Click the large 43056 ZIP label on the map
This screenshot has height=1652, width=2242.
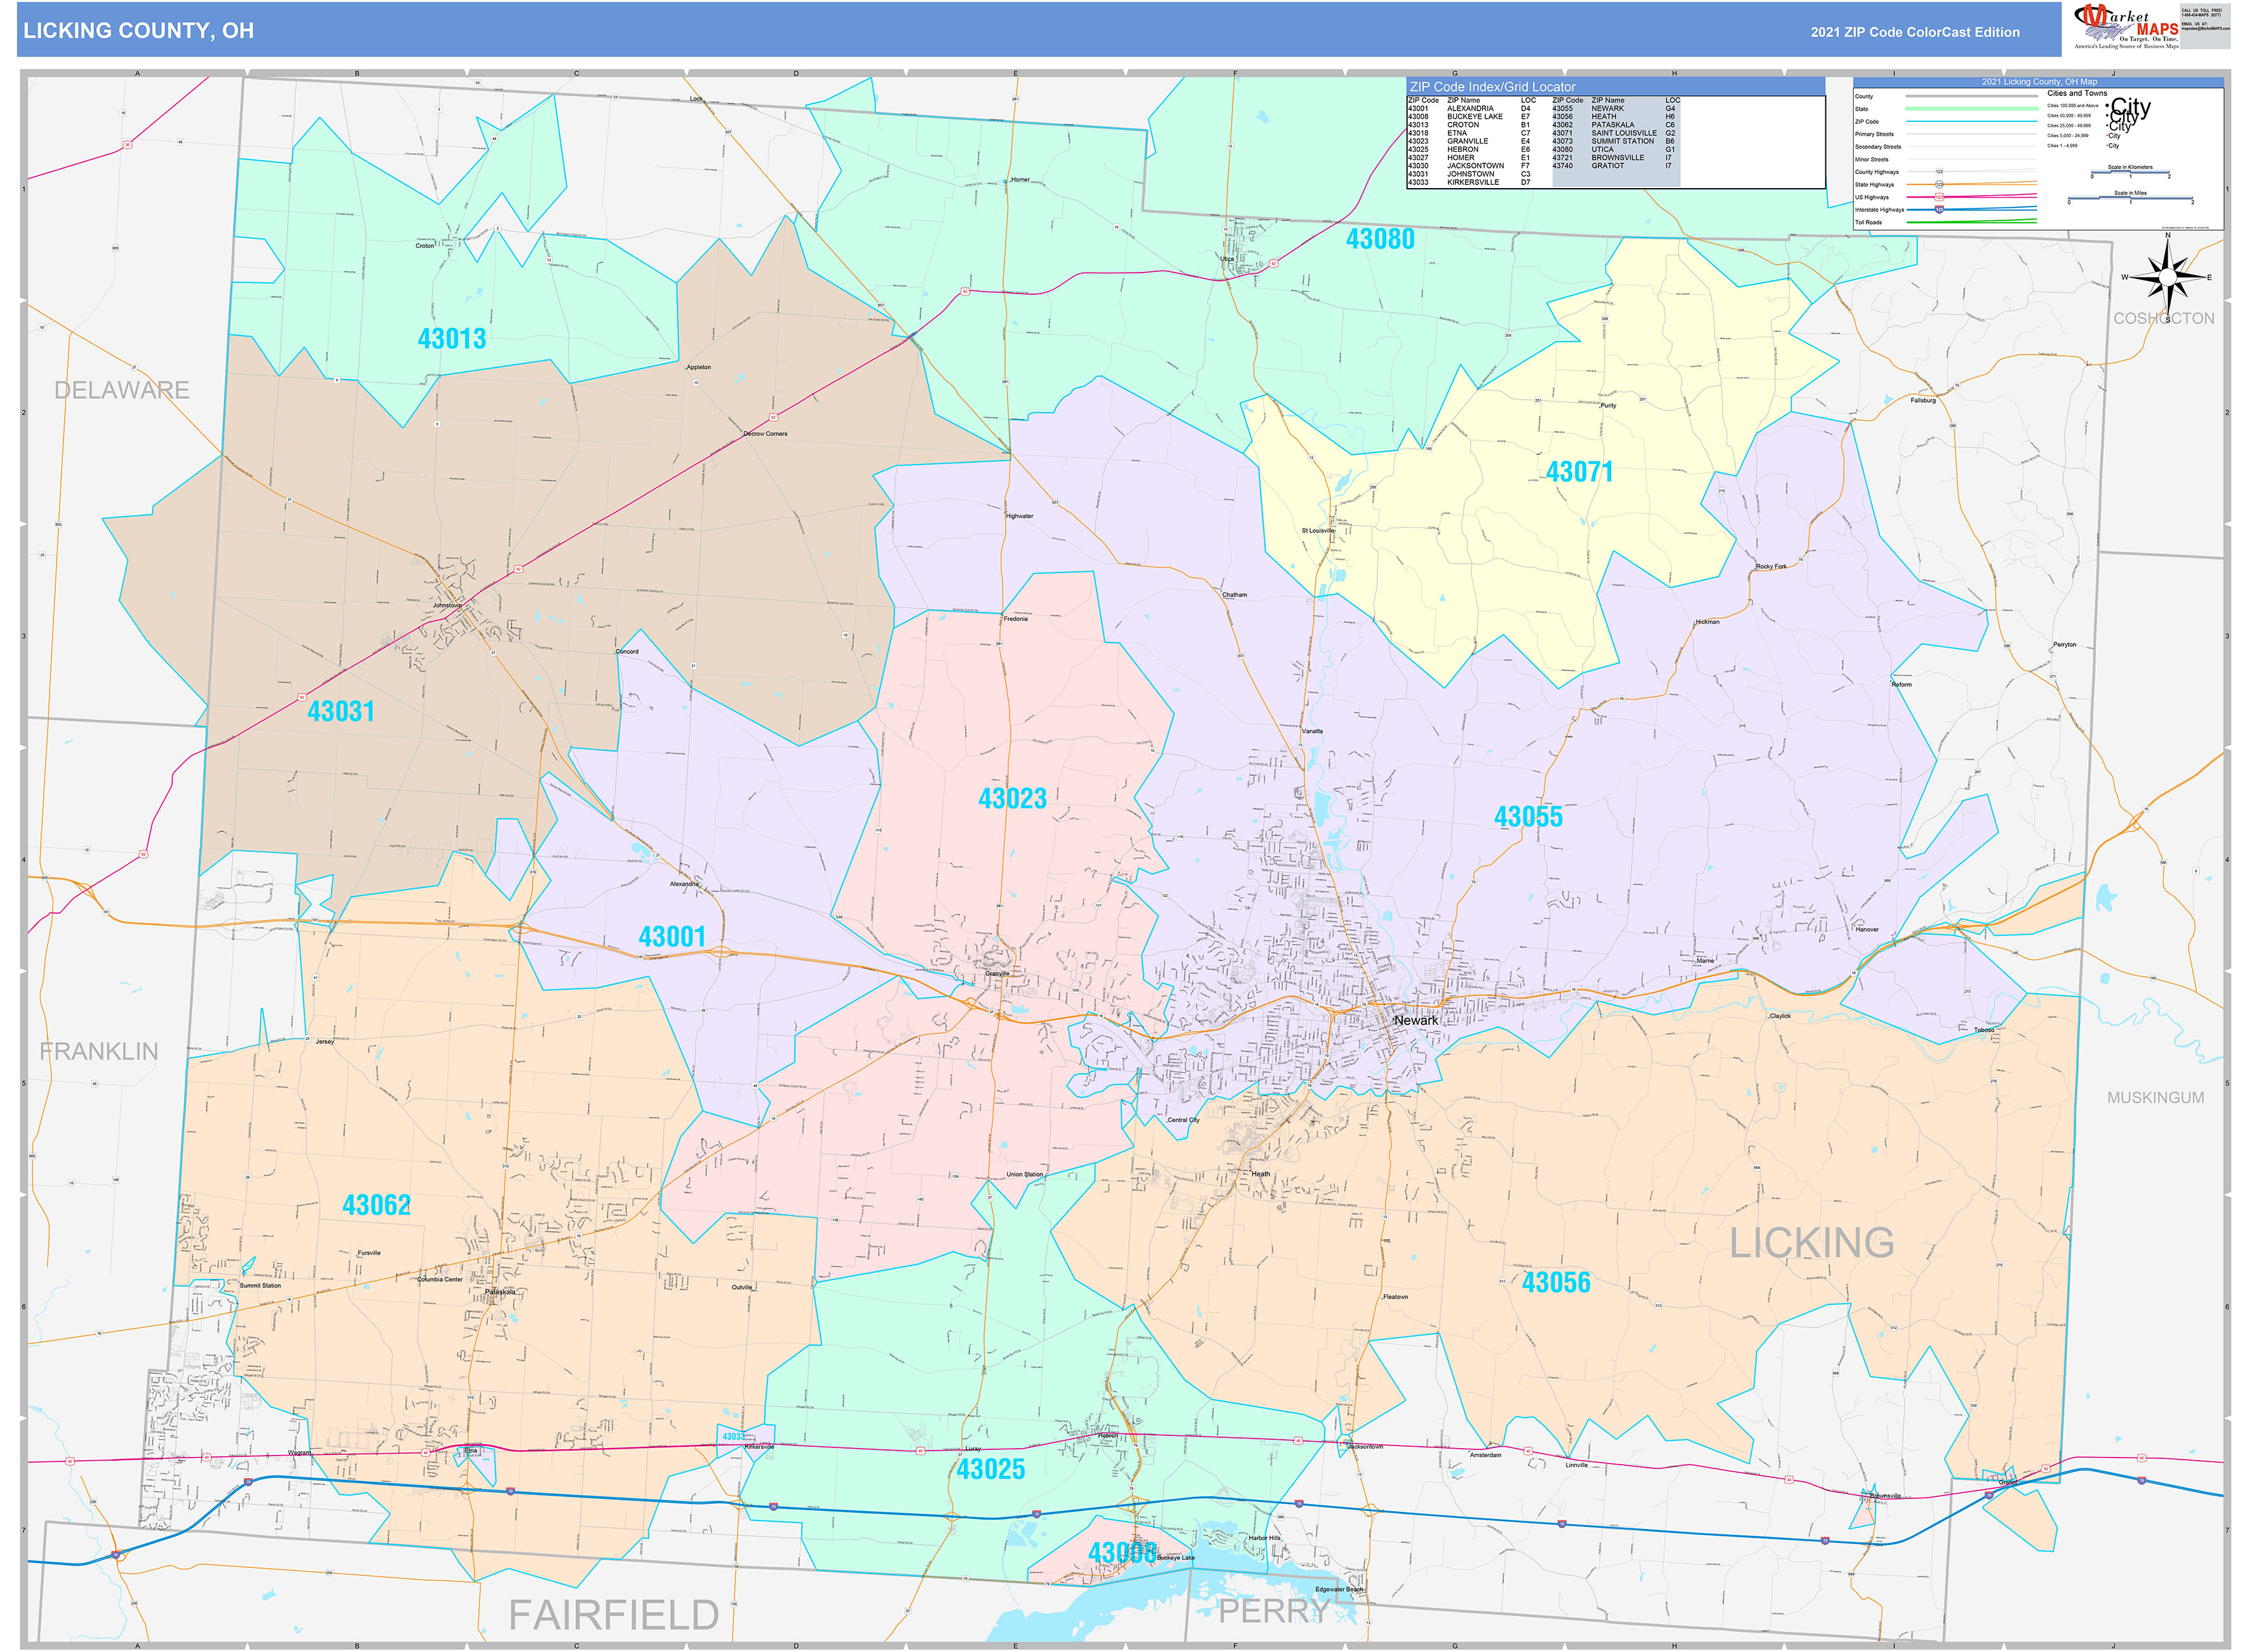tap(1555, 1283)
